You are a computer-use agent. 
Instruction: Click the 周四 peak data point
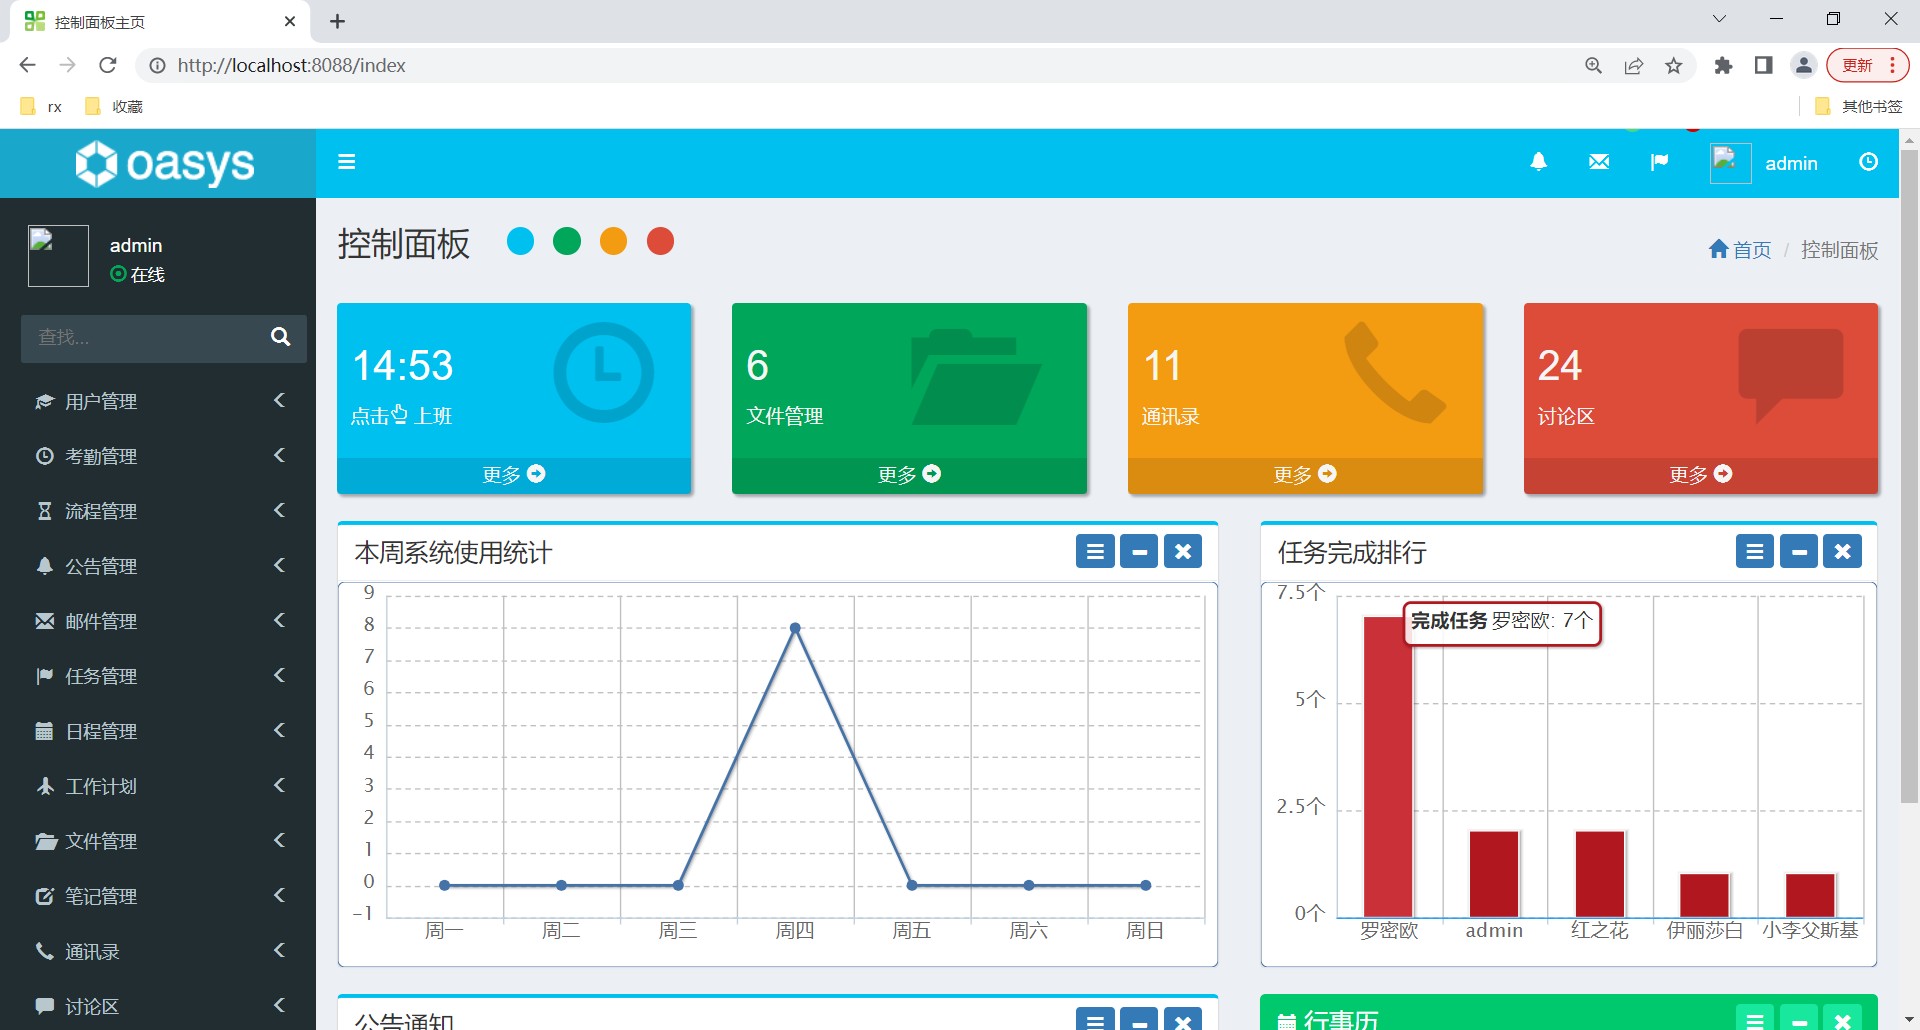795,628
